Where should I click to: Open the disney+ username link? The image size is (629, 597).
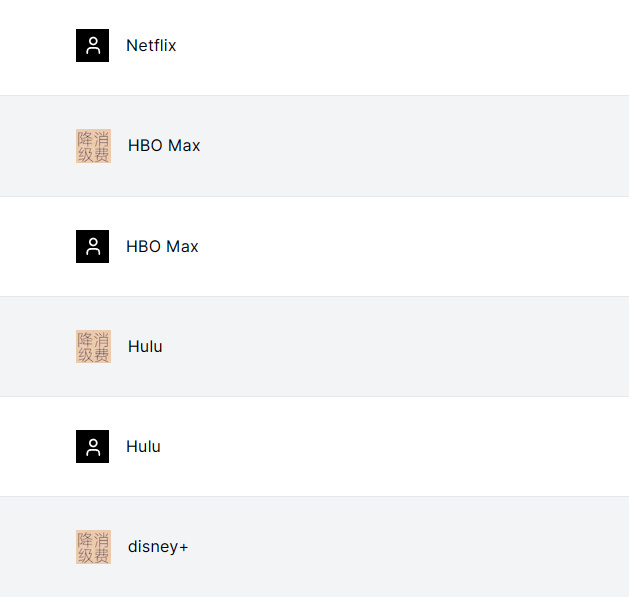click(158, 547)
